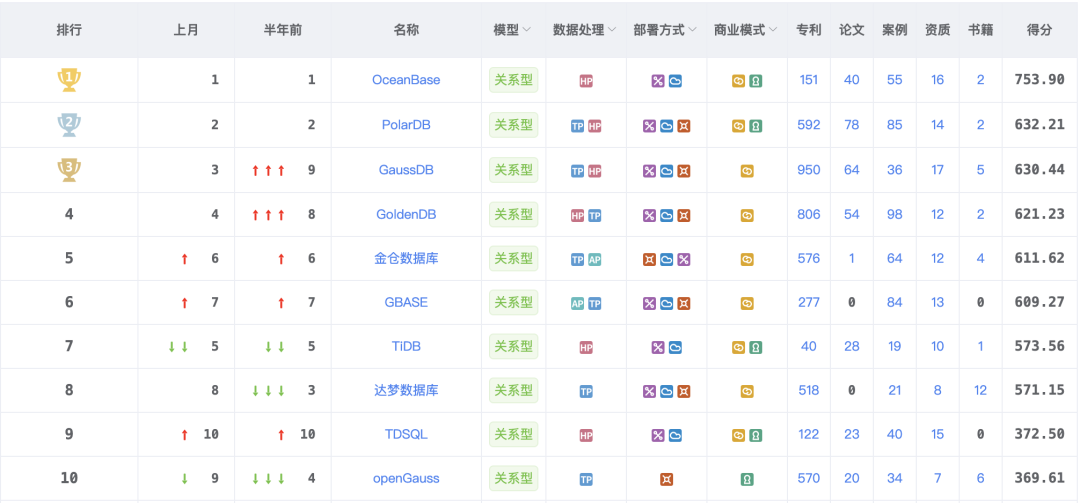Click the bronze third-place trophy icon
This screenshot has height=503, width=1080.
[69, 170]
